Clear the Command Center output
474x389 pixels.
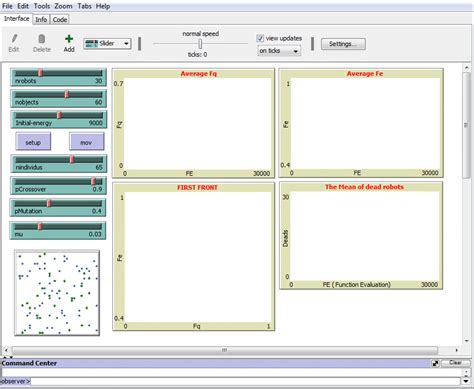click(x=455, y=363)
